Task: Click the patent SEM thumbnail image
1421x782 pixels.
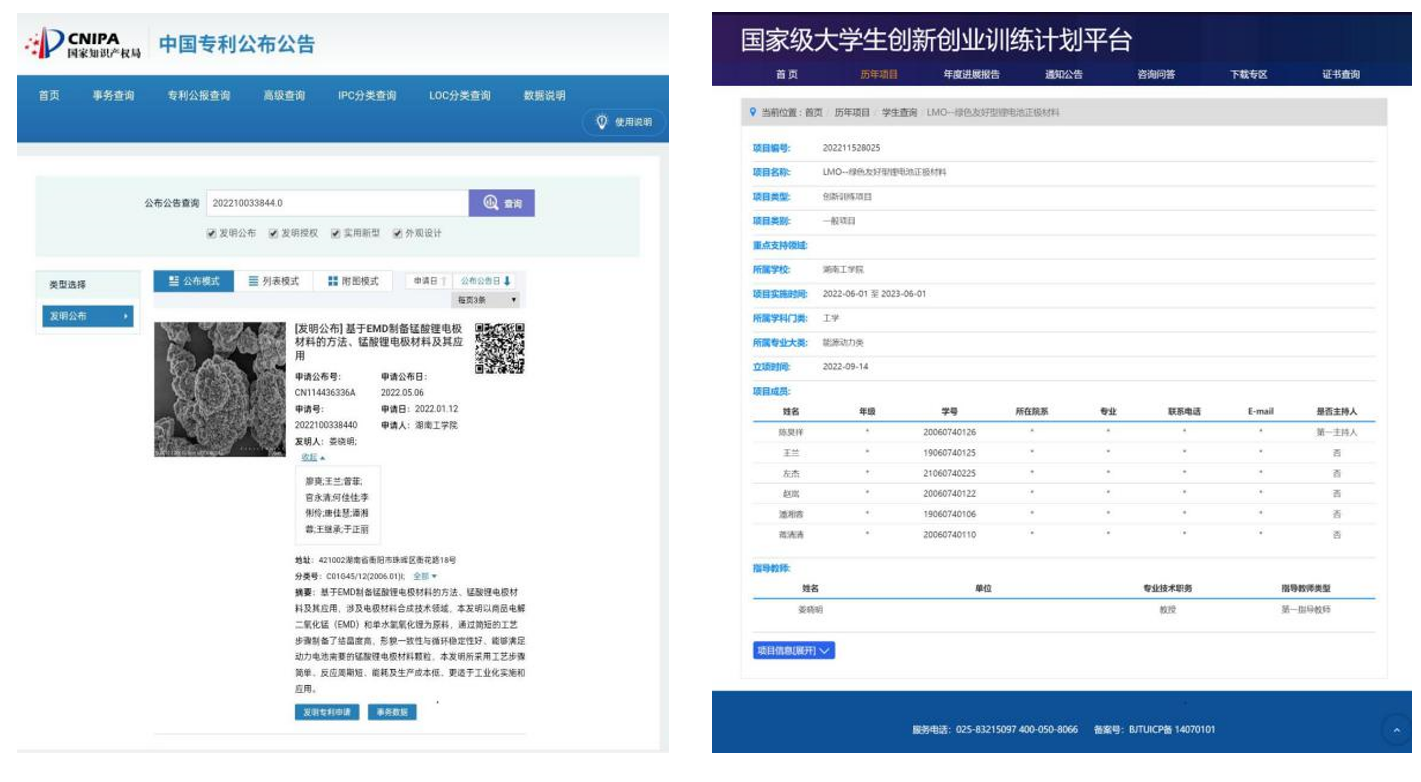Action: (x=220, y=390)
